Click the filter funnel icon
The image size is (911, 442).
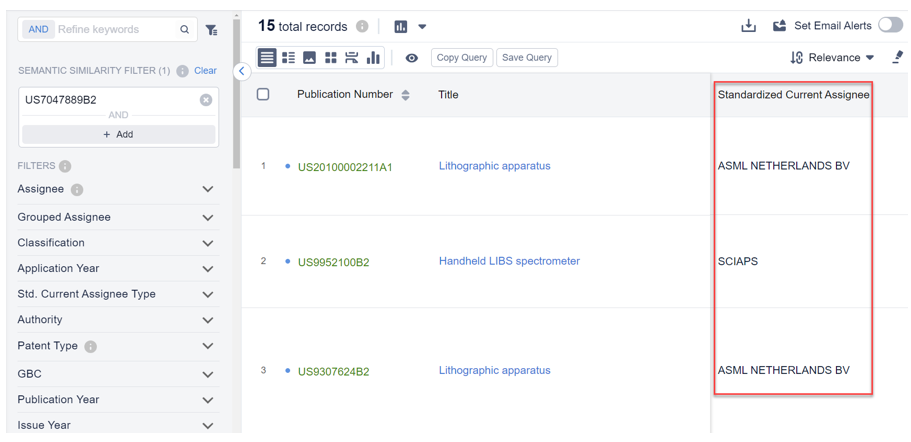[x=211, y=30]
